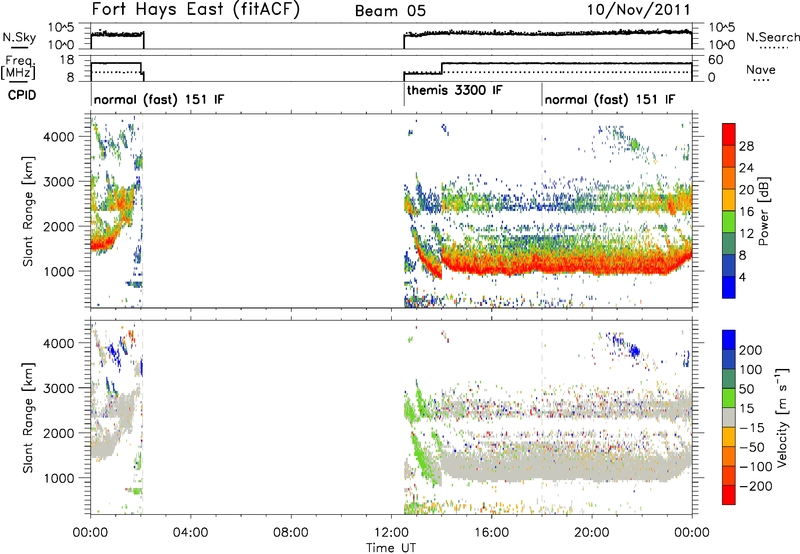Click the '16:00' time axis label

point(491,533)
